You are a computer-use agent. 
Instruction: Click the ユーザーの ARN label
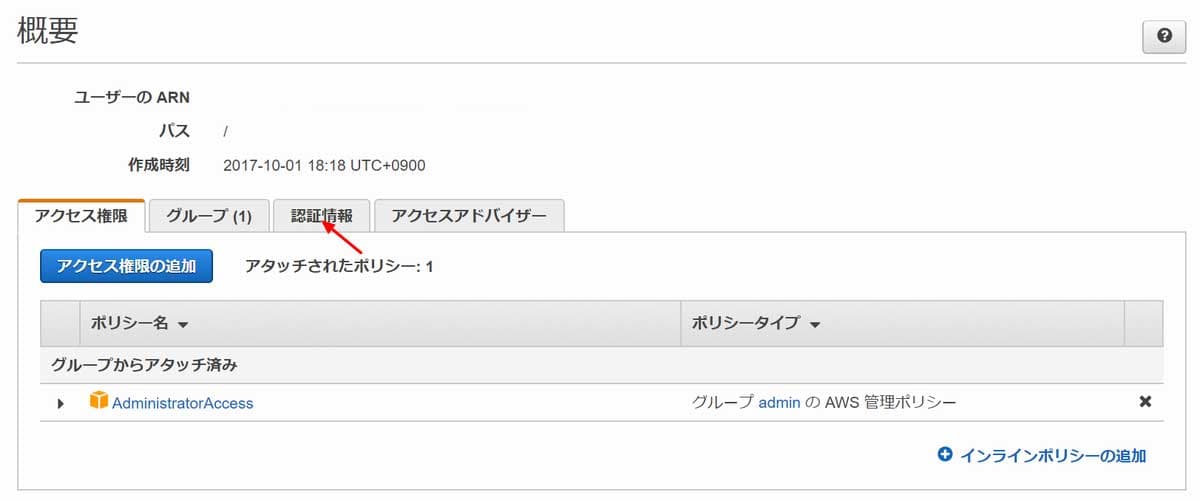coord(132,97)
